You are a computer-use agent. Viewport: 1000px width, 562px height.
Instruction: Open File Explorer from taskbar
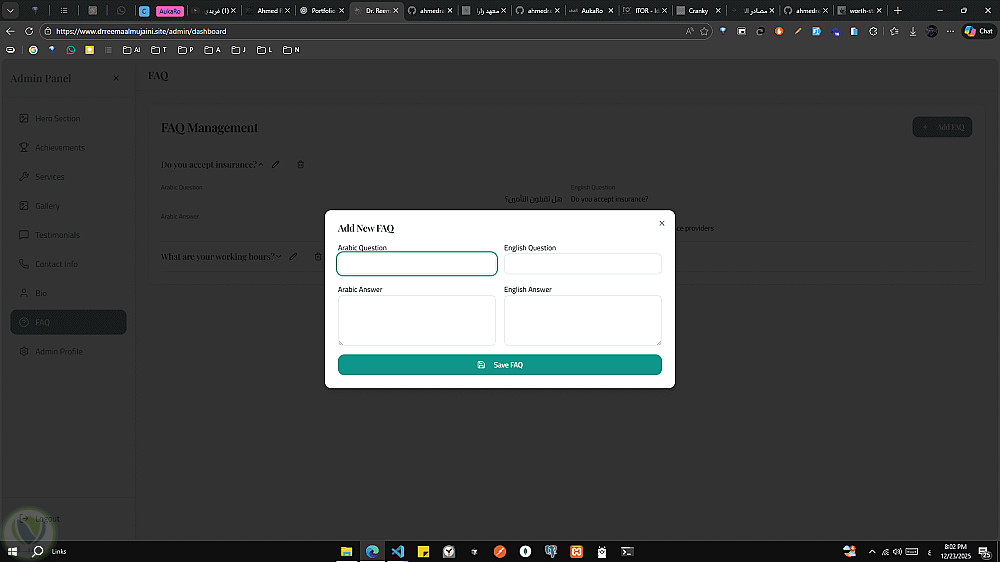click(x=346, y=551)
